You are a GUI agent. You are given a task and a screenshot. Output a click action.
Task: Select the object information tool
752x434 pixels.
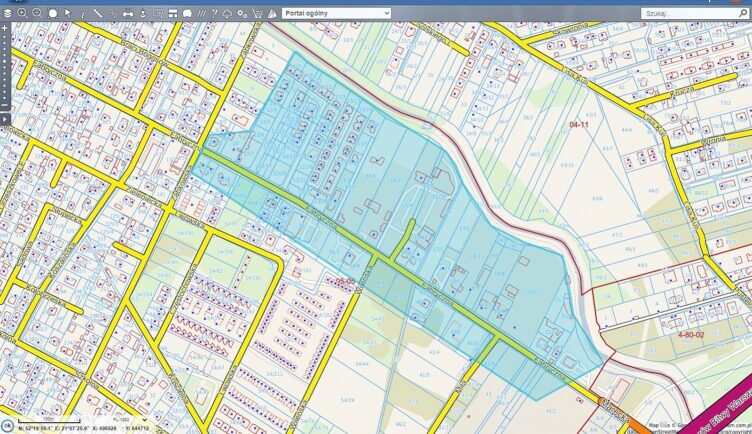point(82,13)
